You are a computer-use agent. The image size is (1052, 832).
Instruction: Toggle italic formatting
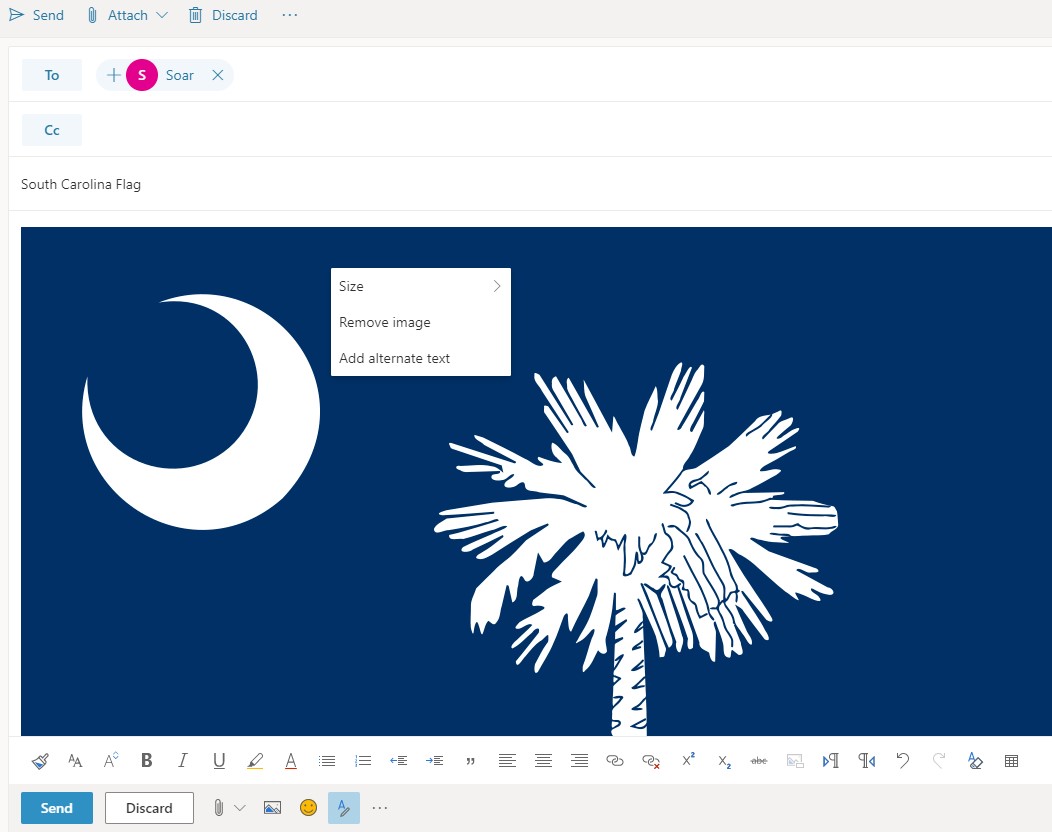click(182, 760)
